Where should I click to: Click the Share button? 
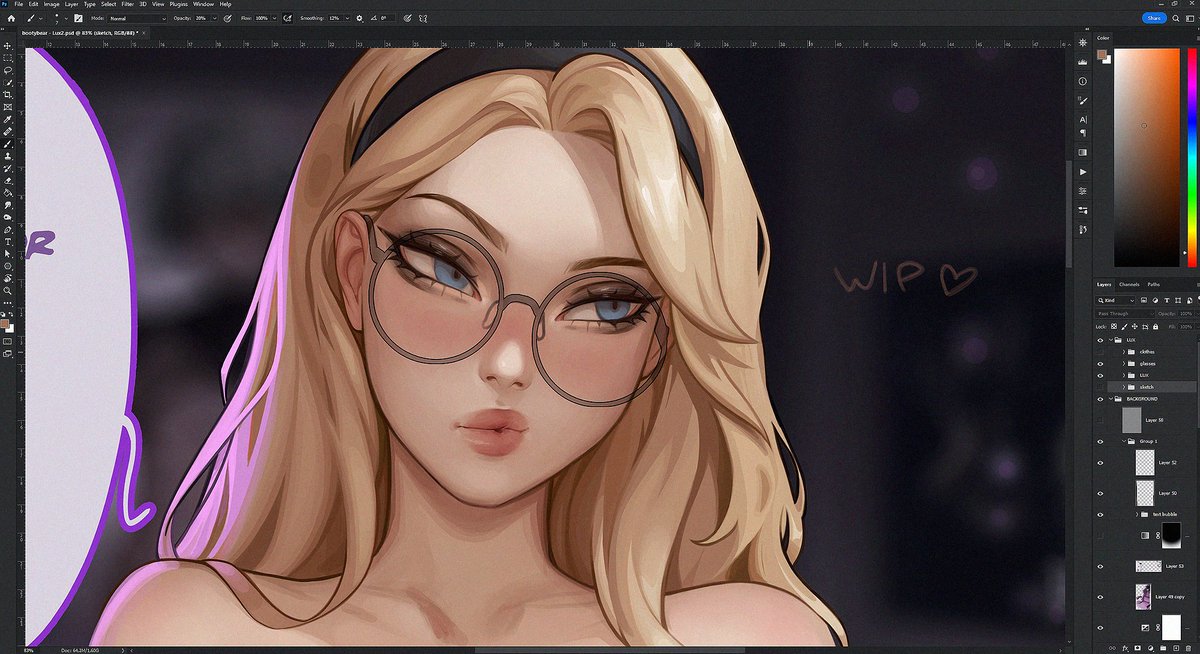[x=1155, y=18]
